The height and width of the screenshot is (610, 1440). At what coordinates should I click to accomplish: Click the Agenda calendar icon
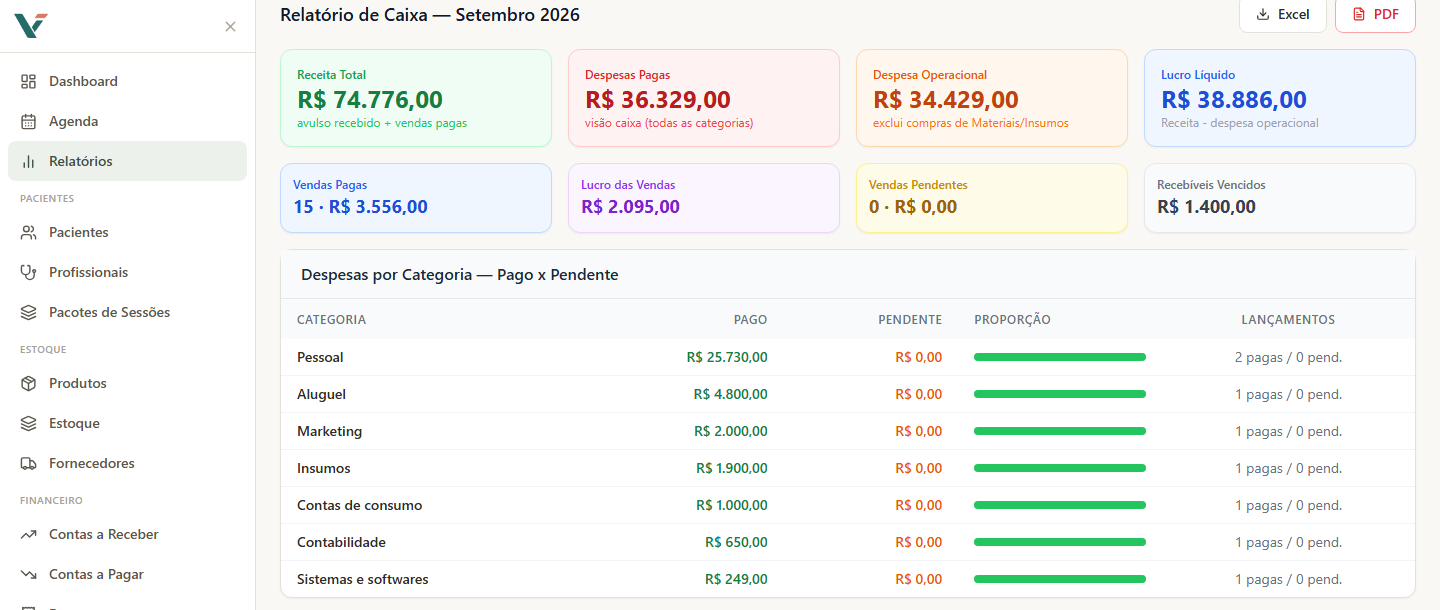click(x=29, y=121)
